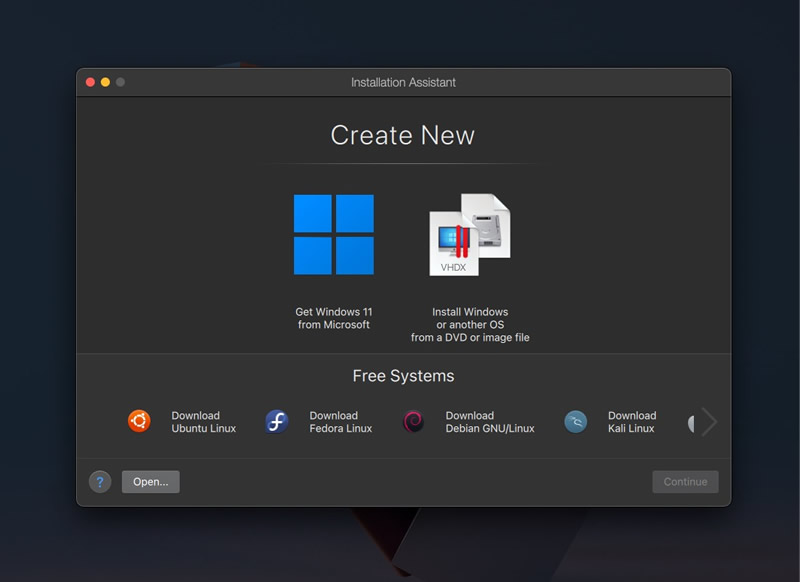Open help with the question mark icon

100,482
